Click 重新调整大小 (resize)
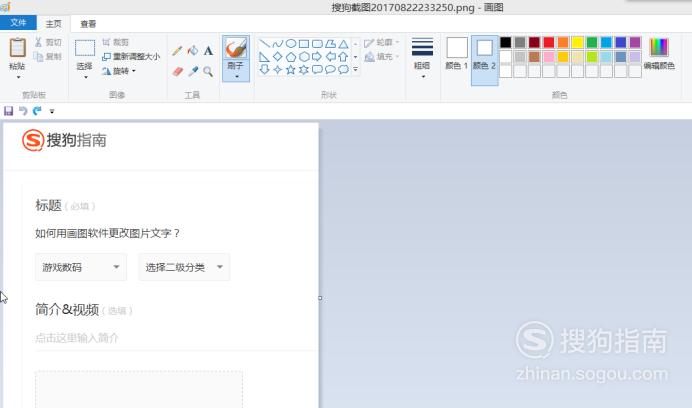Viewport: 692px width, 408px height. [131, 57]
